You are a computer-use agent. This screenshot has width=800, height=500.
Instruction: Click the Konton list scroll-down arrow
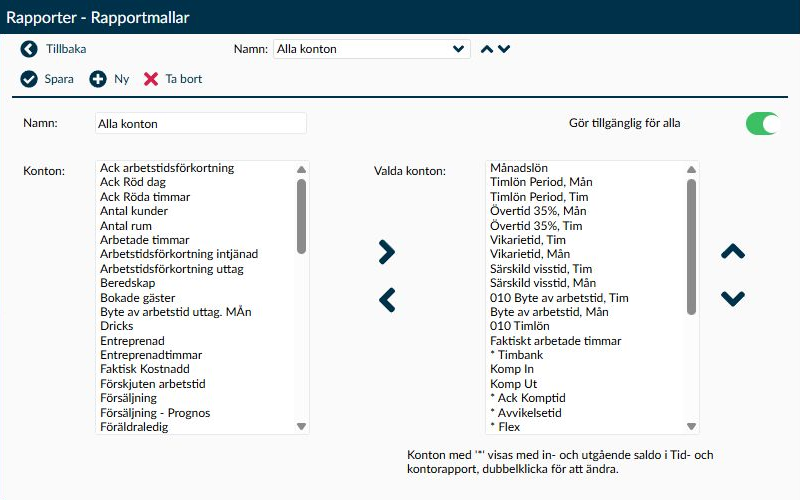click(302, 426)
